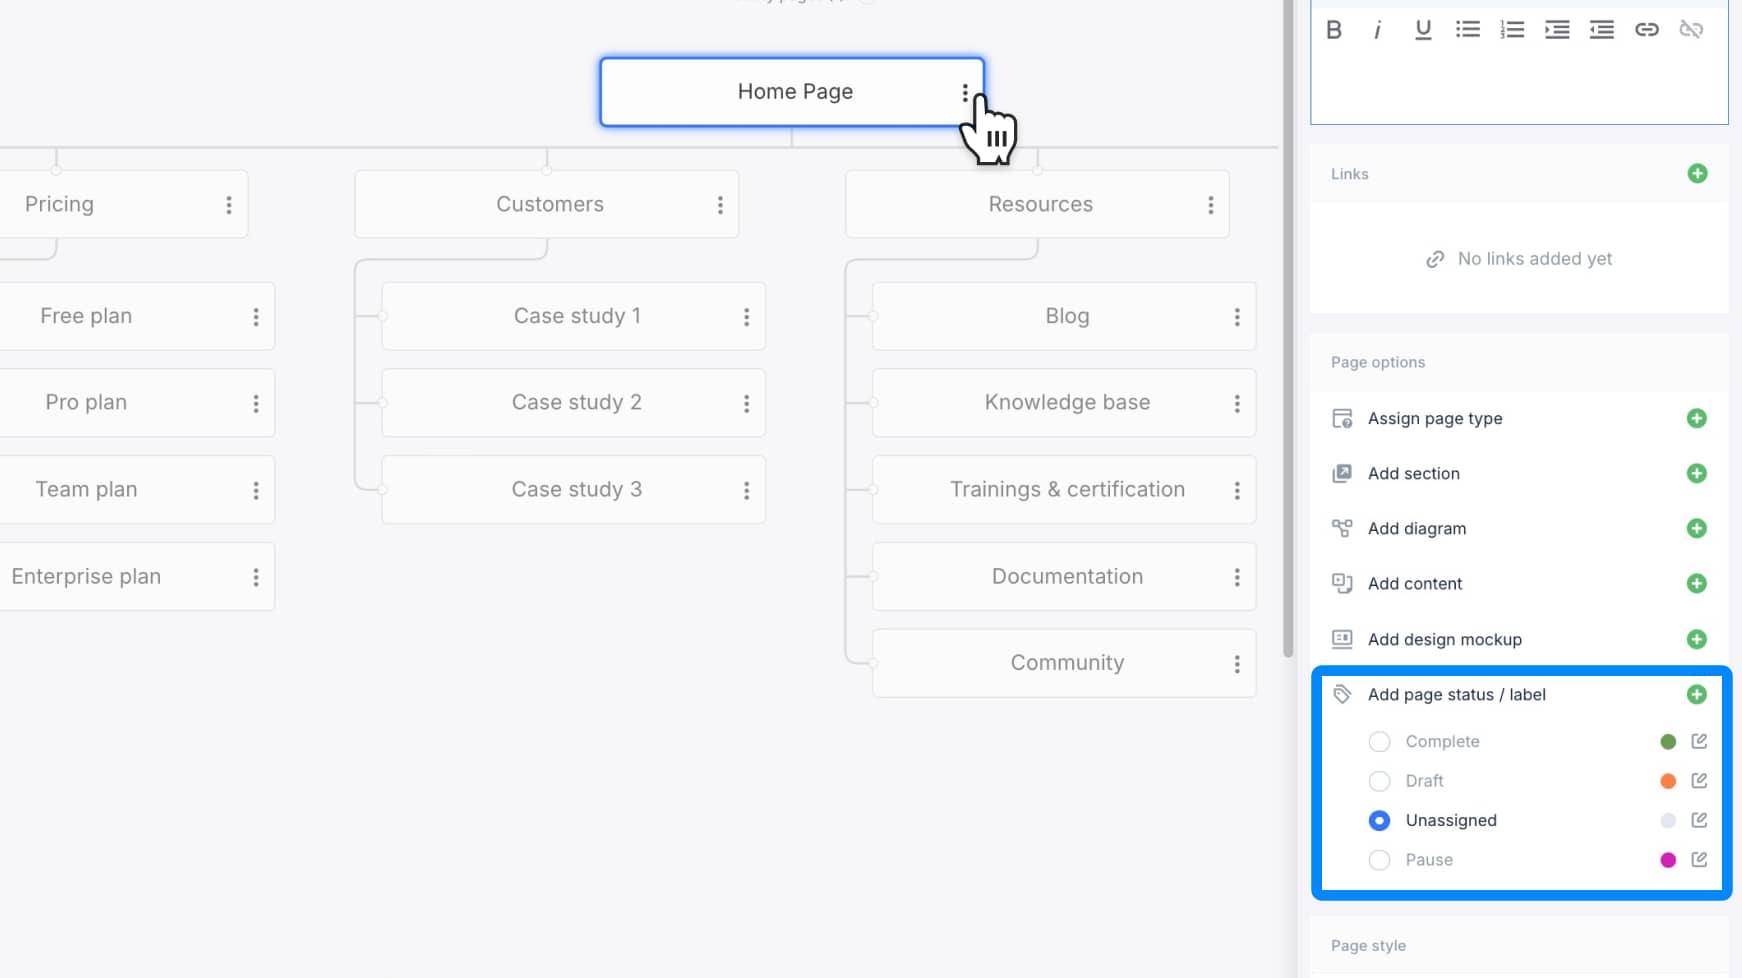Remove hyperlink with the unlink icon
Viewport: 1742px width, 978px height.
tap(1691, 29)
